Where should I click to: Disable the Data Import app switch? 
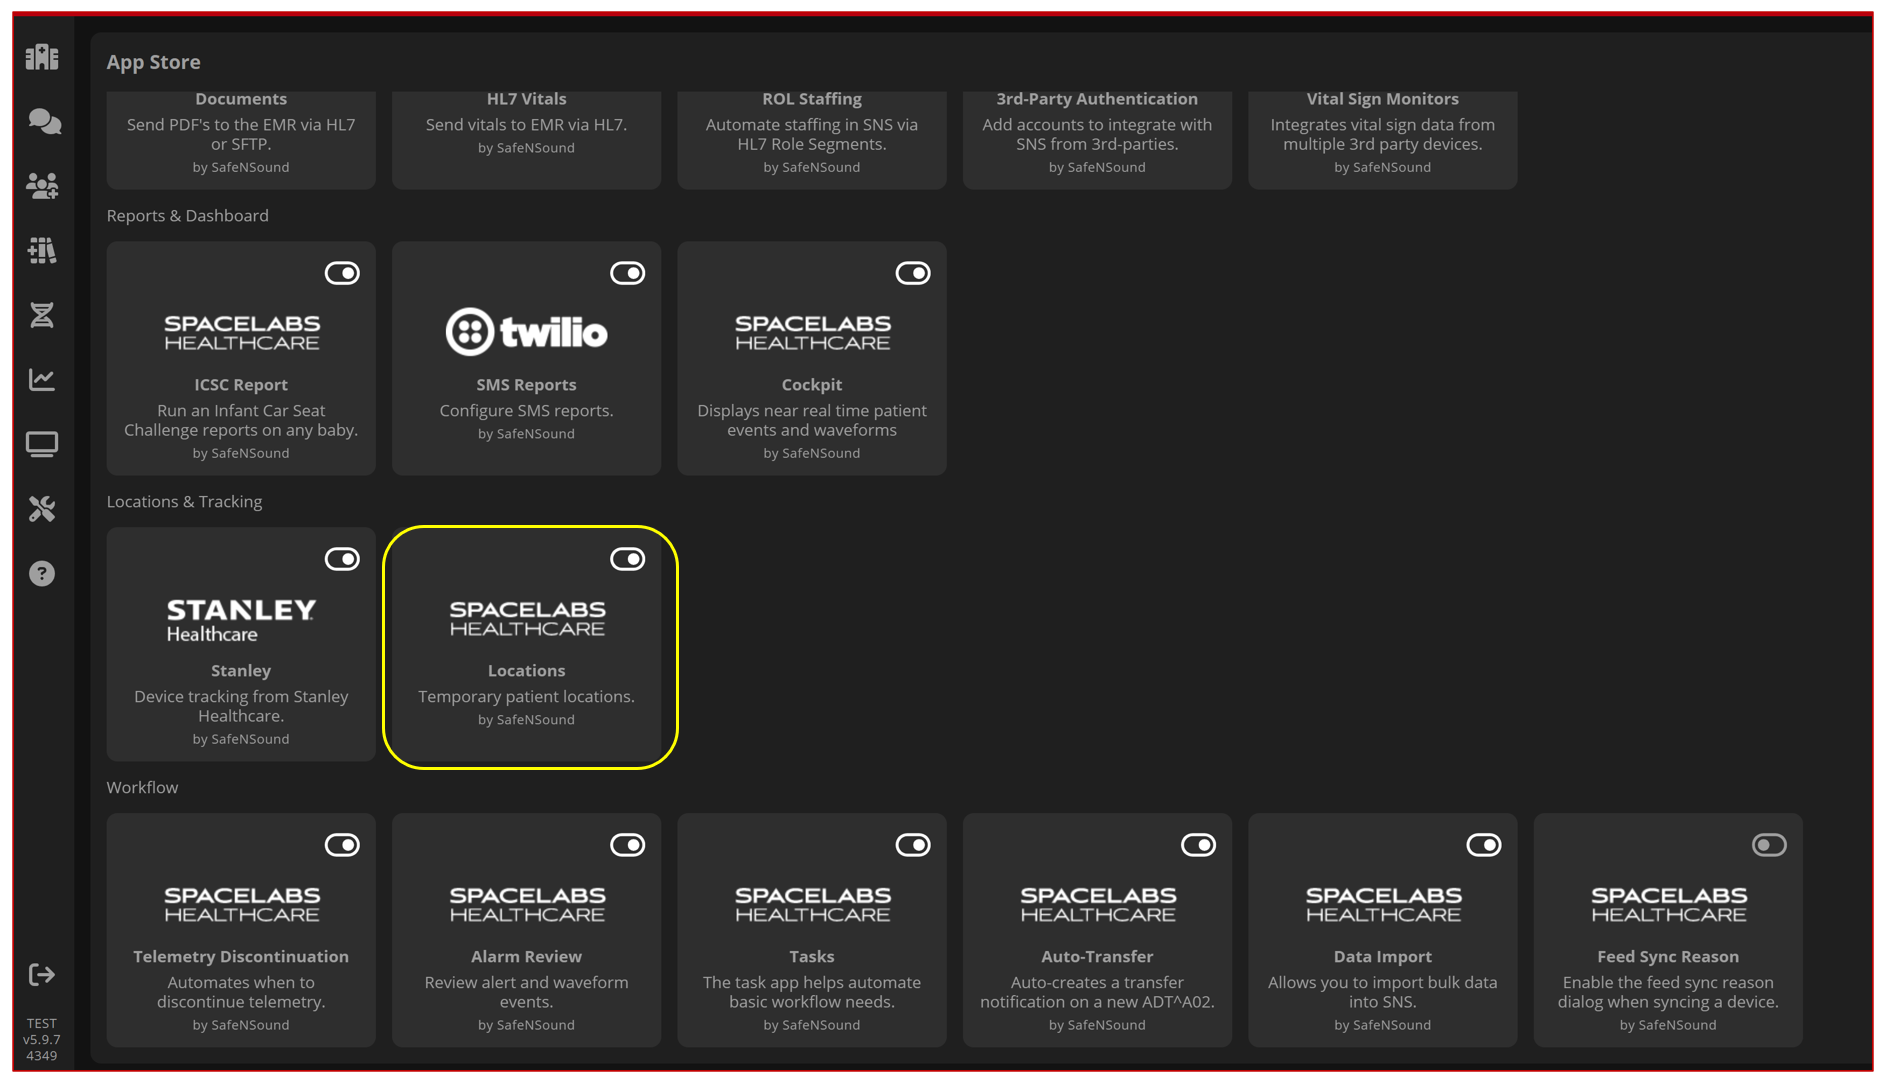point(1484,845)
